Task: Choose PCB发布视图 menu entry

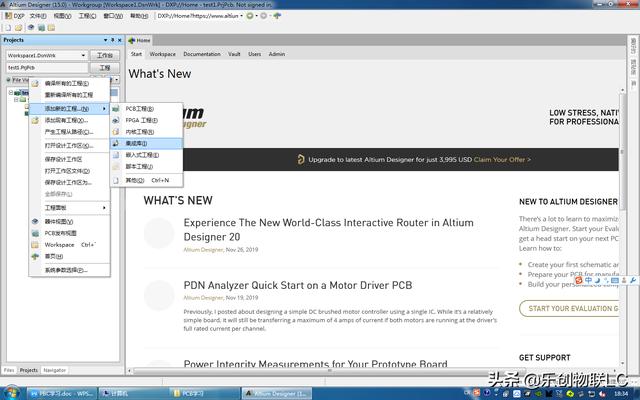Action: pyautogui.click(x=69, y=233)
